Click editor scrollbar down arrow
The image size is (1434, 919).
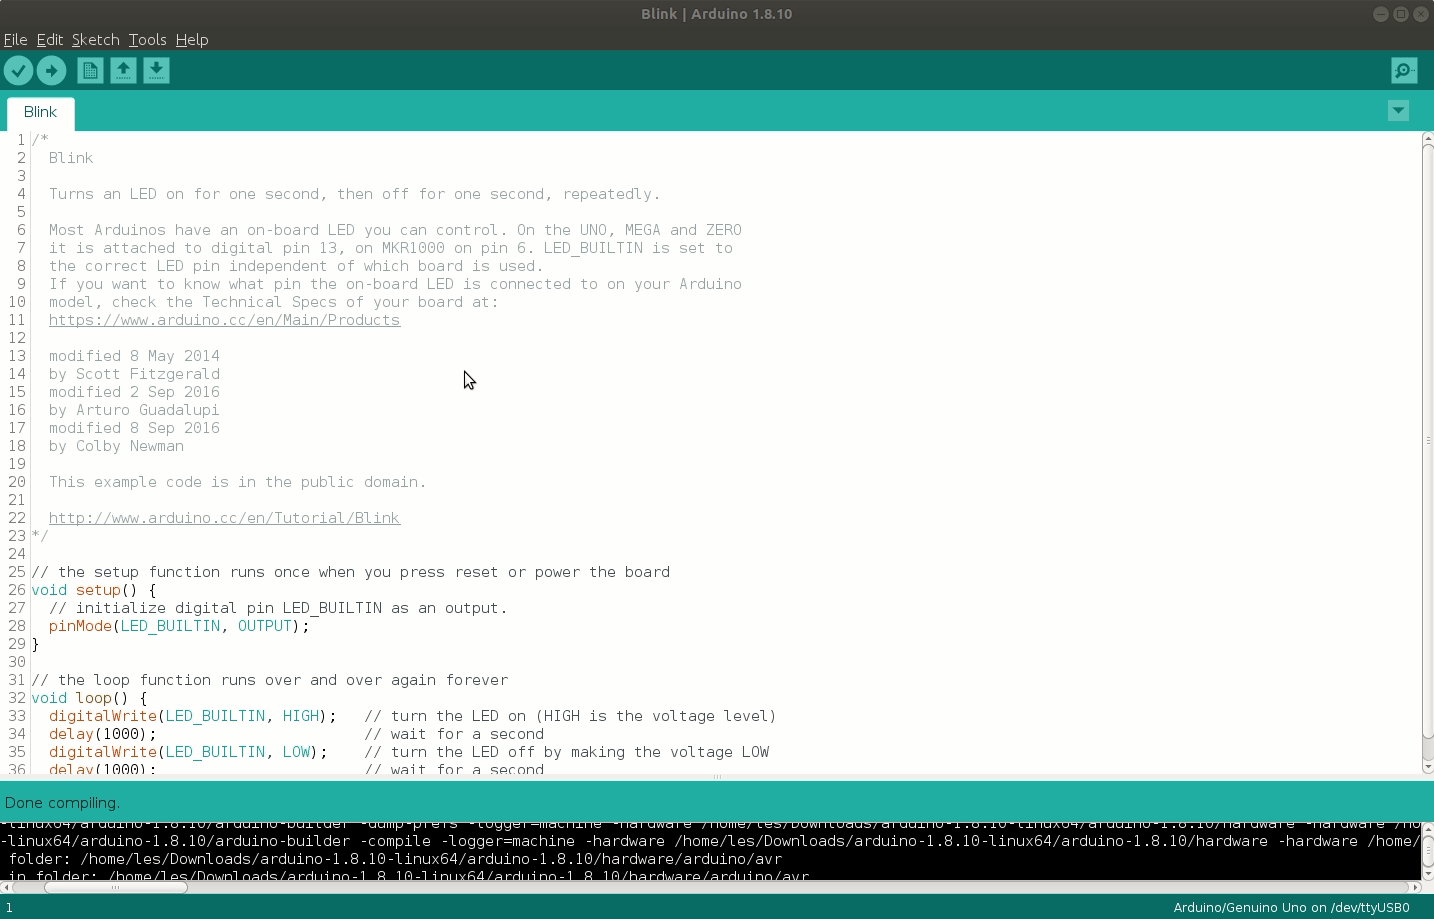pos(1428,767)
